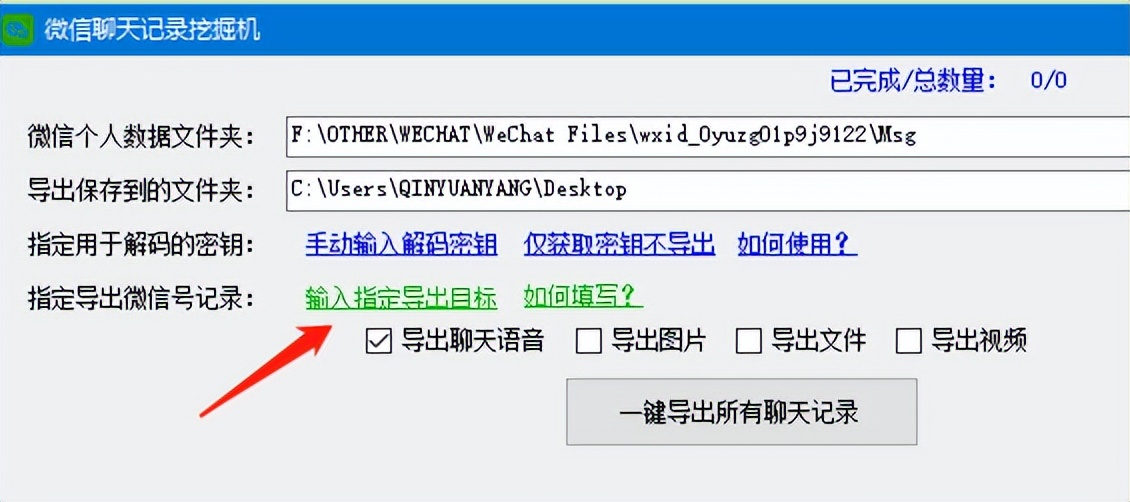Click the 0/0 progress counter
1130x502 pixels.
pyautogui.click(x=1049, y=80)
